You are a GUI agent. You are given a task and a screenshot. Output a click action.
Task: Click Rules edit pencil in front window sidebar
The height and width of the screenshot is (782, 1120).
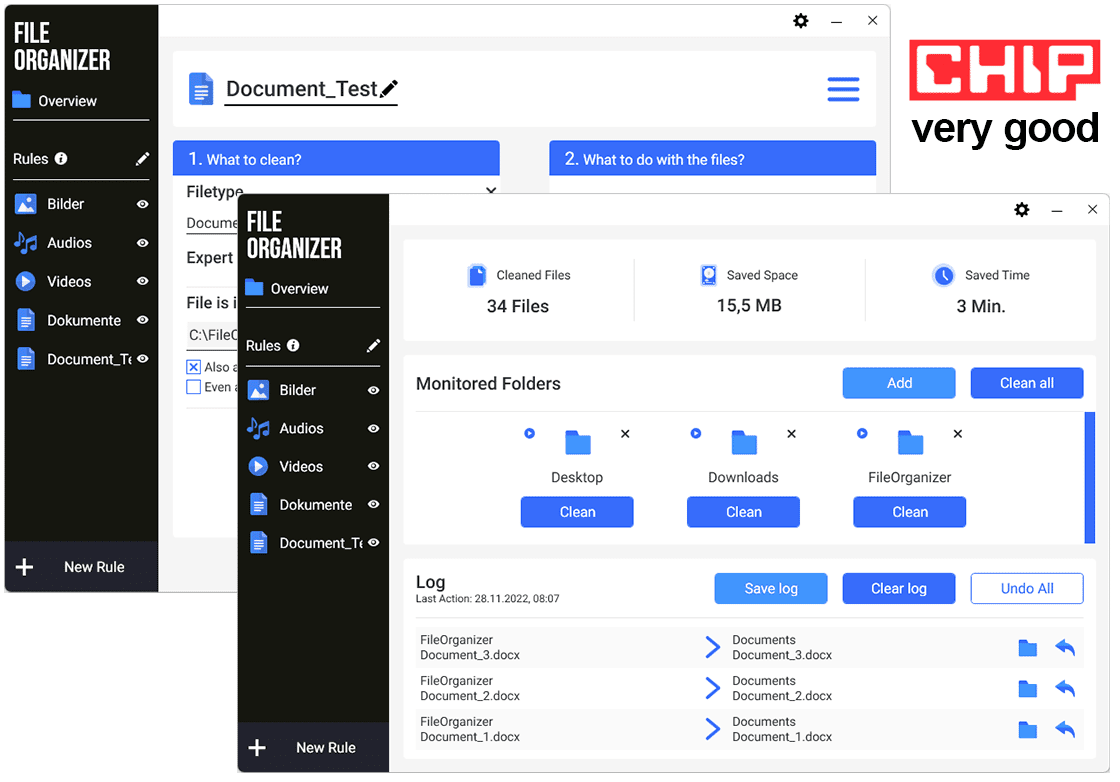[373, 346]
